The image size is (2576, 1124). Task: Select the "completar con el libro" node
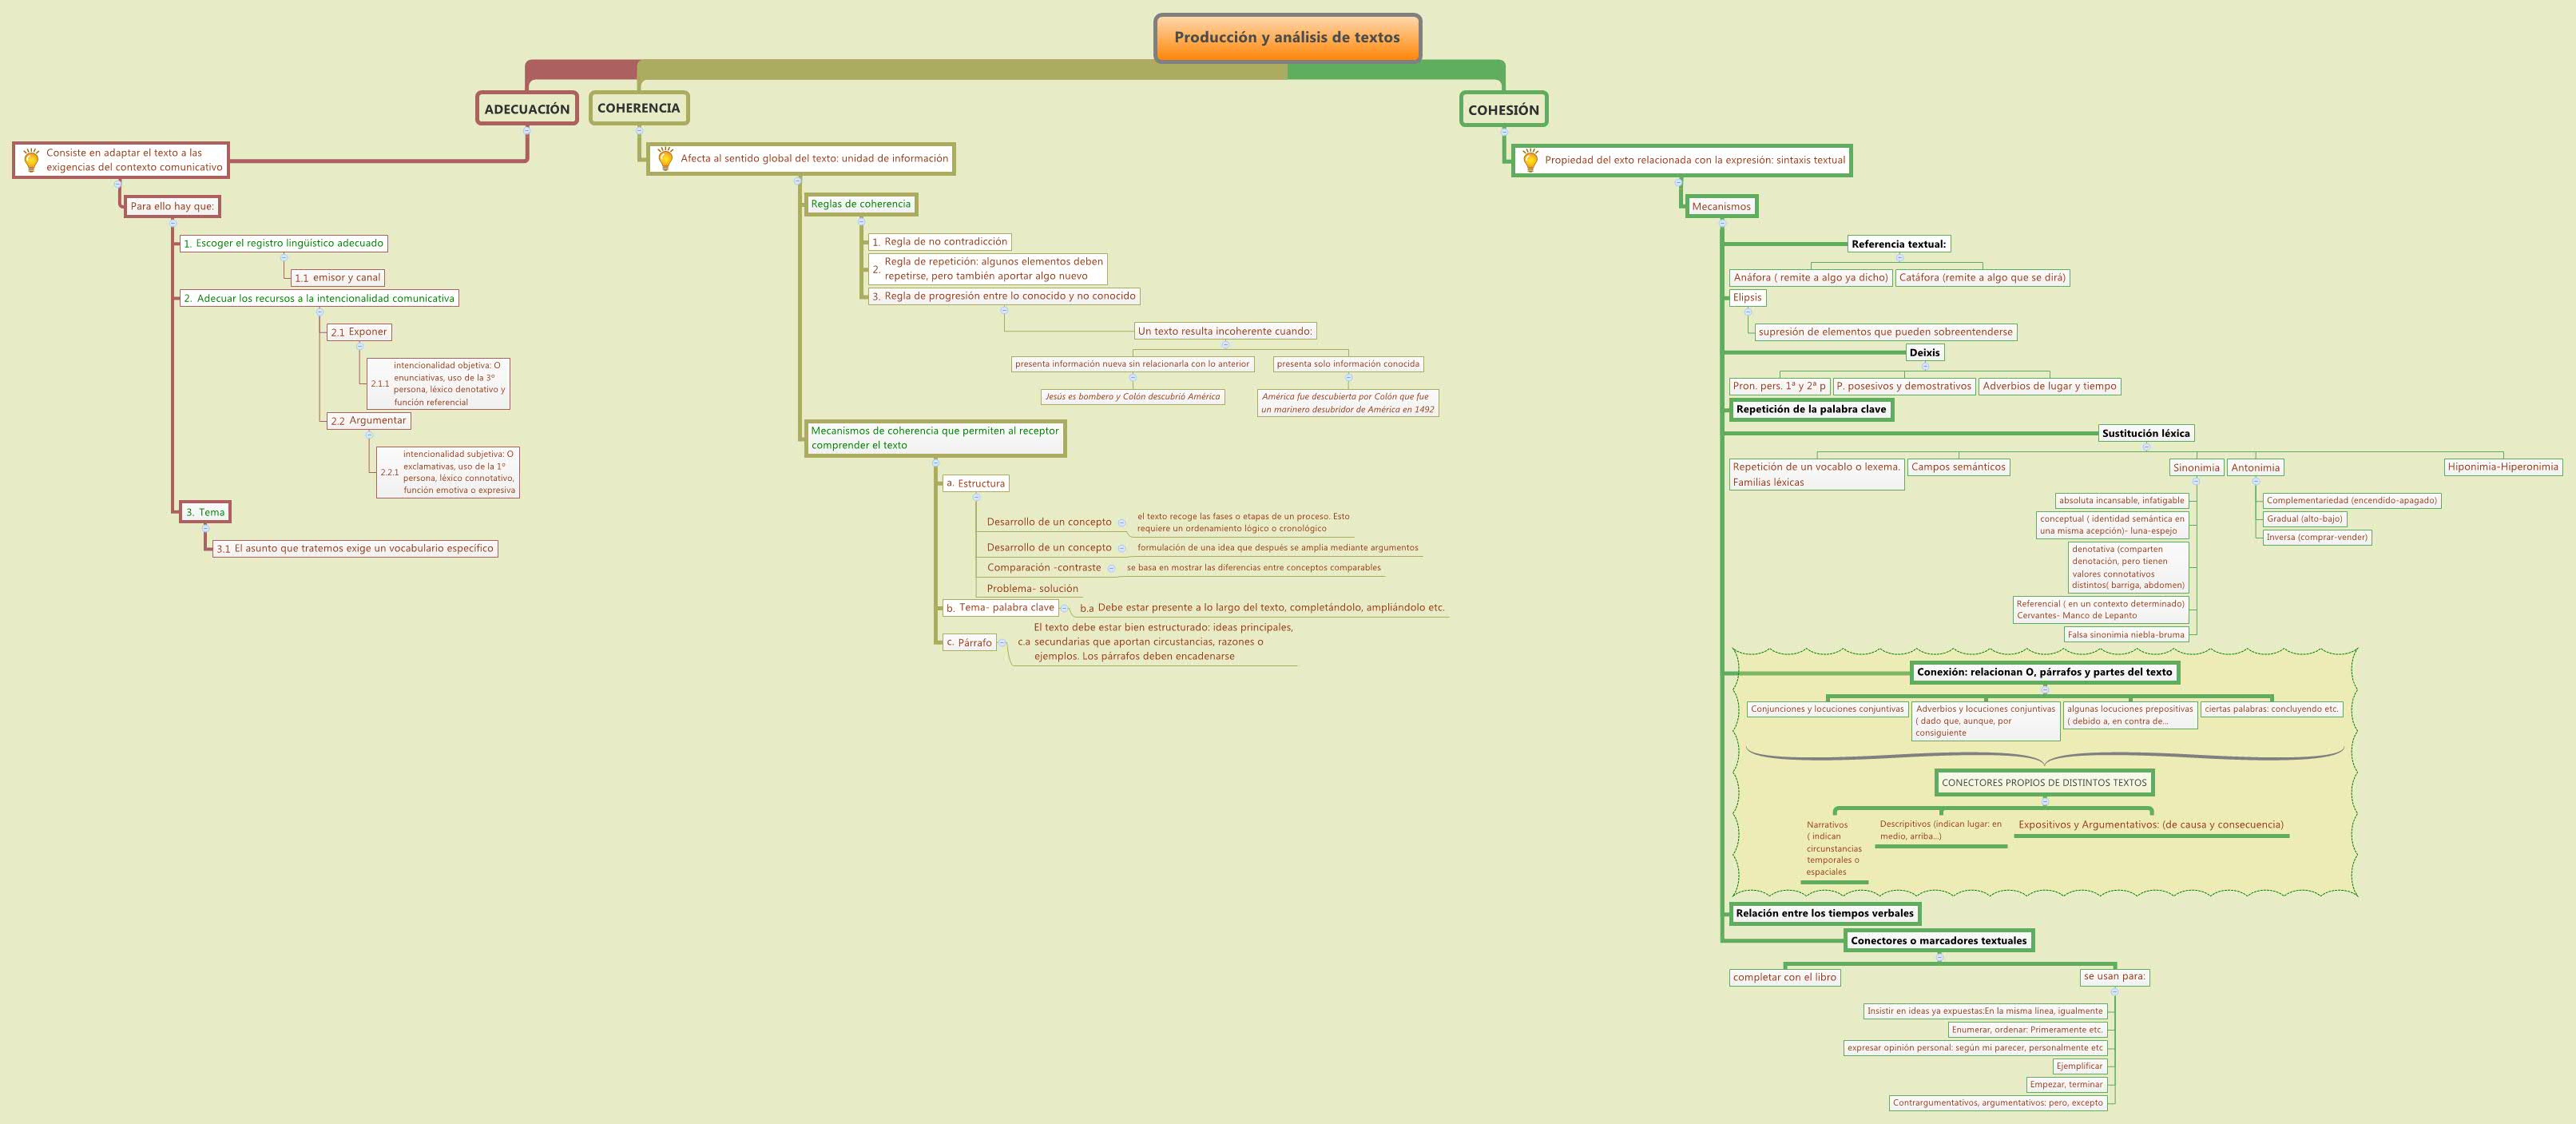coord(1786,977)
